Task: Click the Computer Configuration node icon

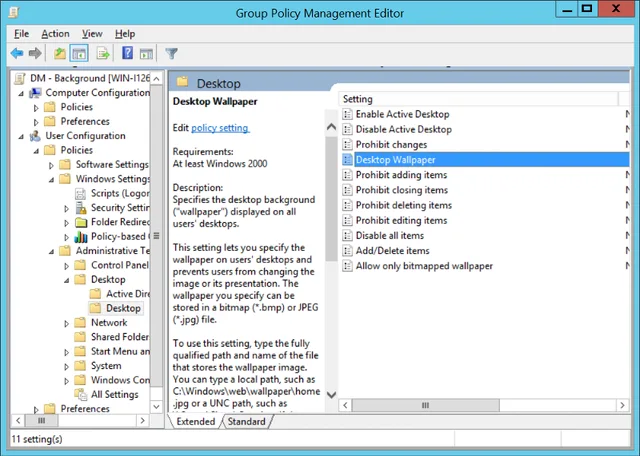Action: [x=36, y=93]
